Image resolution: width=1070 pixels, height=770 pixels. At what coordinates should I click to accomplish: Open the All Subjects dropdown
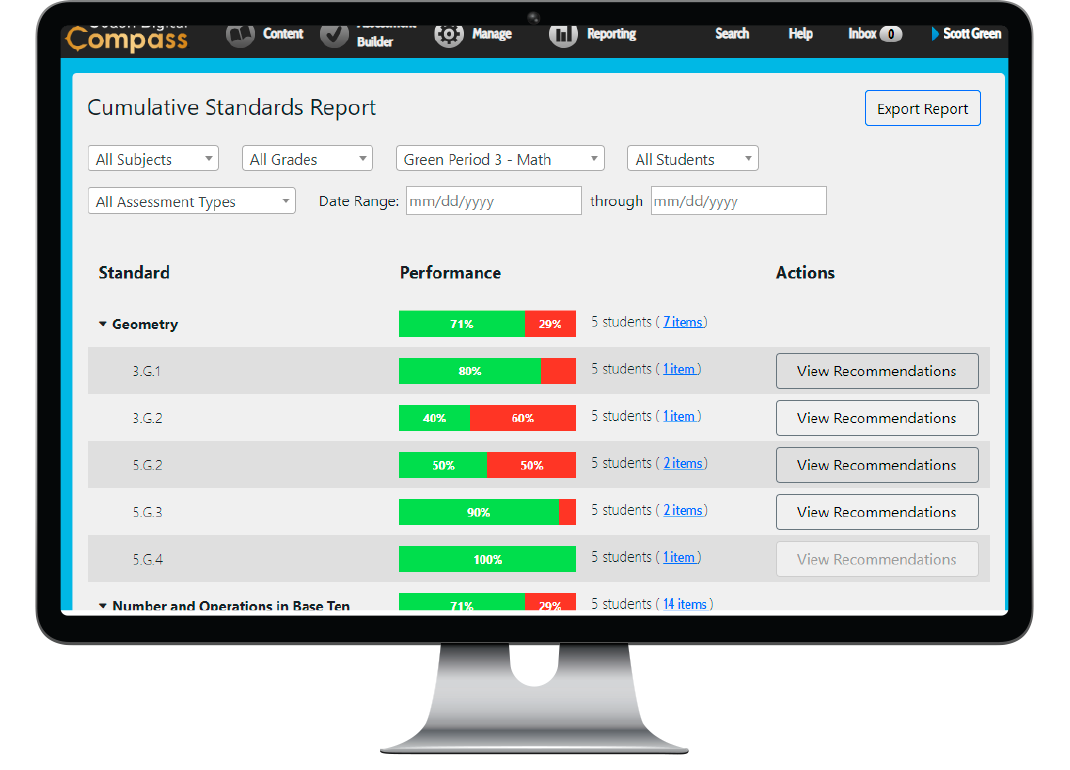tap(152, 158)
